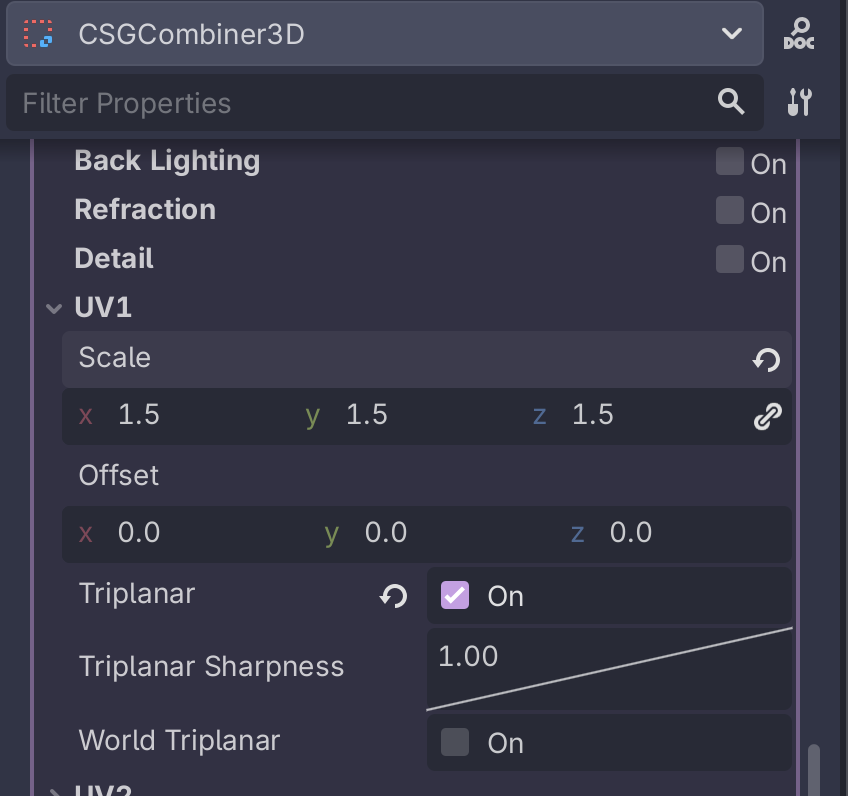Click the CSGCombiner3D node type icon

(x=38, y=34)
